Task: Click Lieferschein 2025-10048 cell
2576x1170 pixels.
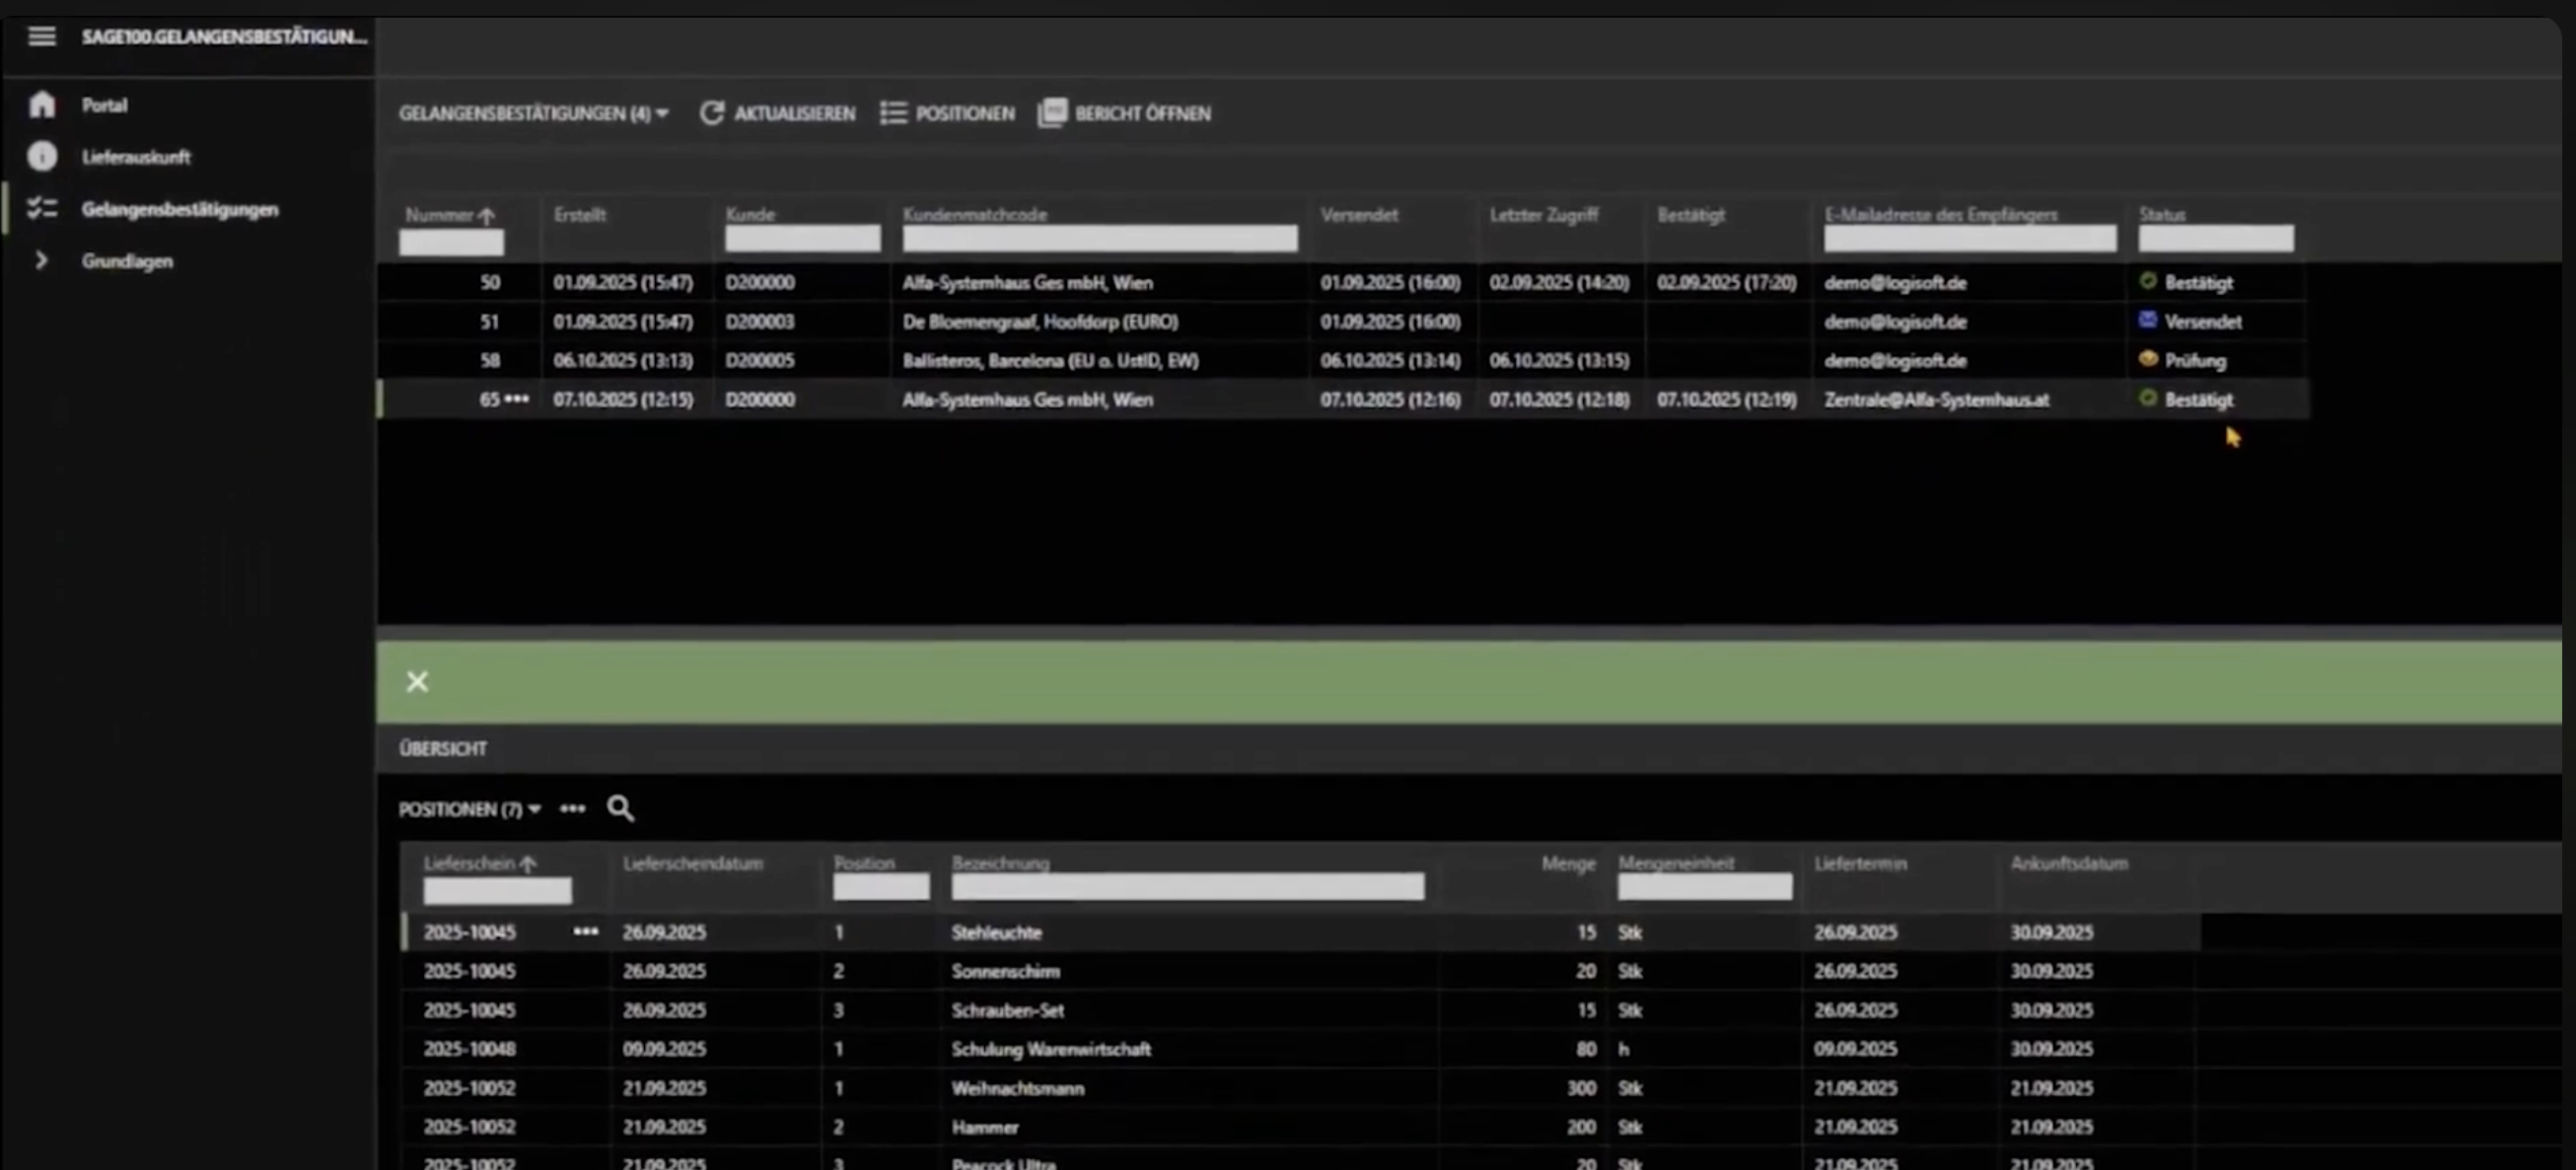Action: click(469, 1049)
